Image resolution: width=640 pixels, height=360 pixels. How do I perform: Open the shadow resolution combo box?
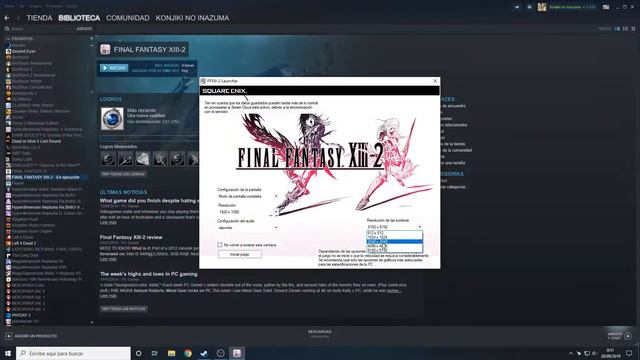[x=394, y=227]
